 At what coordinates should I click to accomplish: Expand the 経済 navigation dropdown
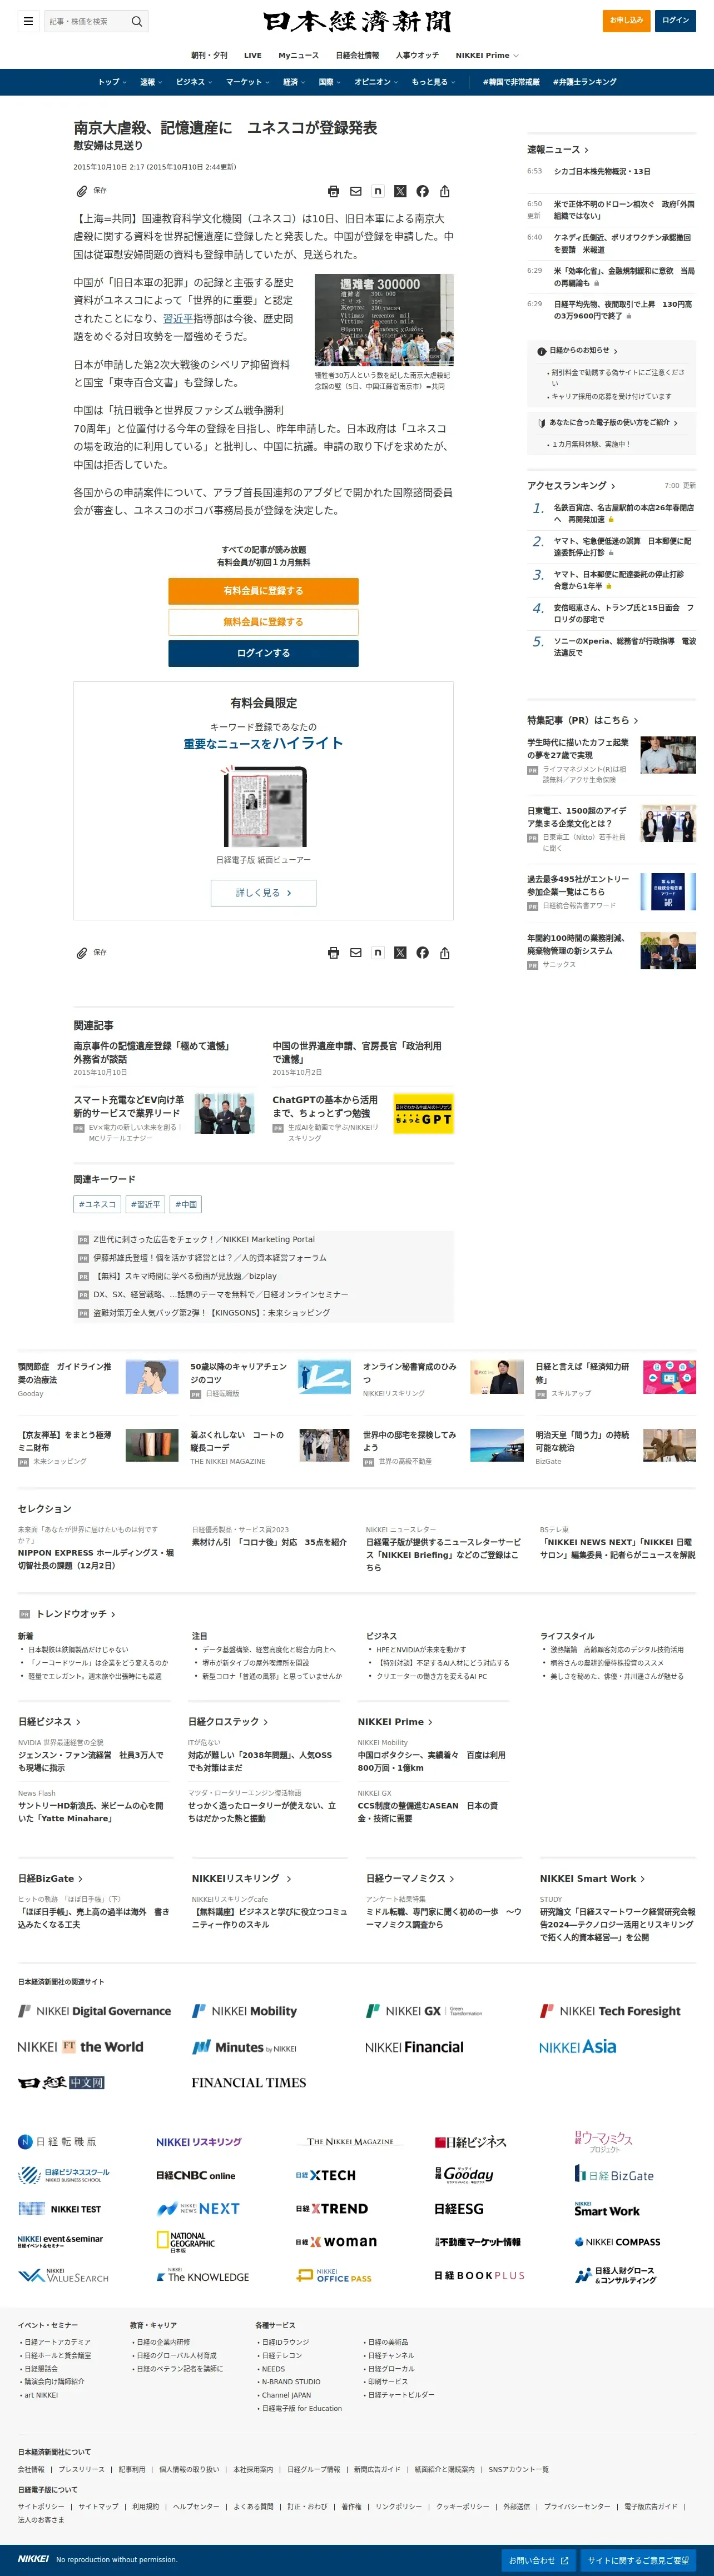tap(294, 82)
